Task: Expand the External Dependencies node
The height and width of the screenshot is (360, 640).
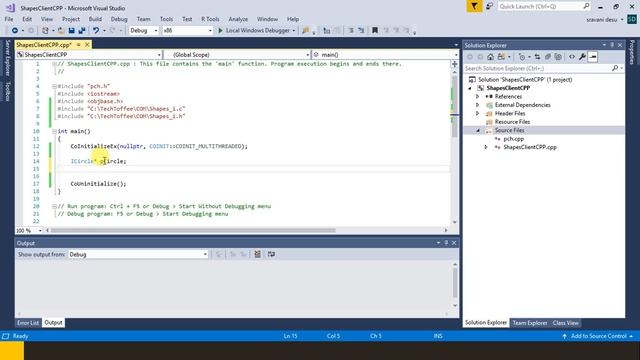Action: coord(478,105)
